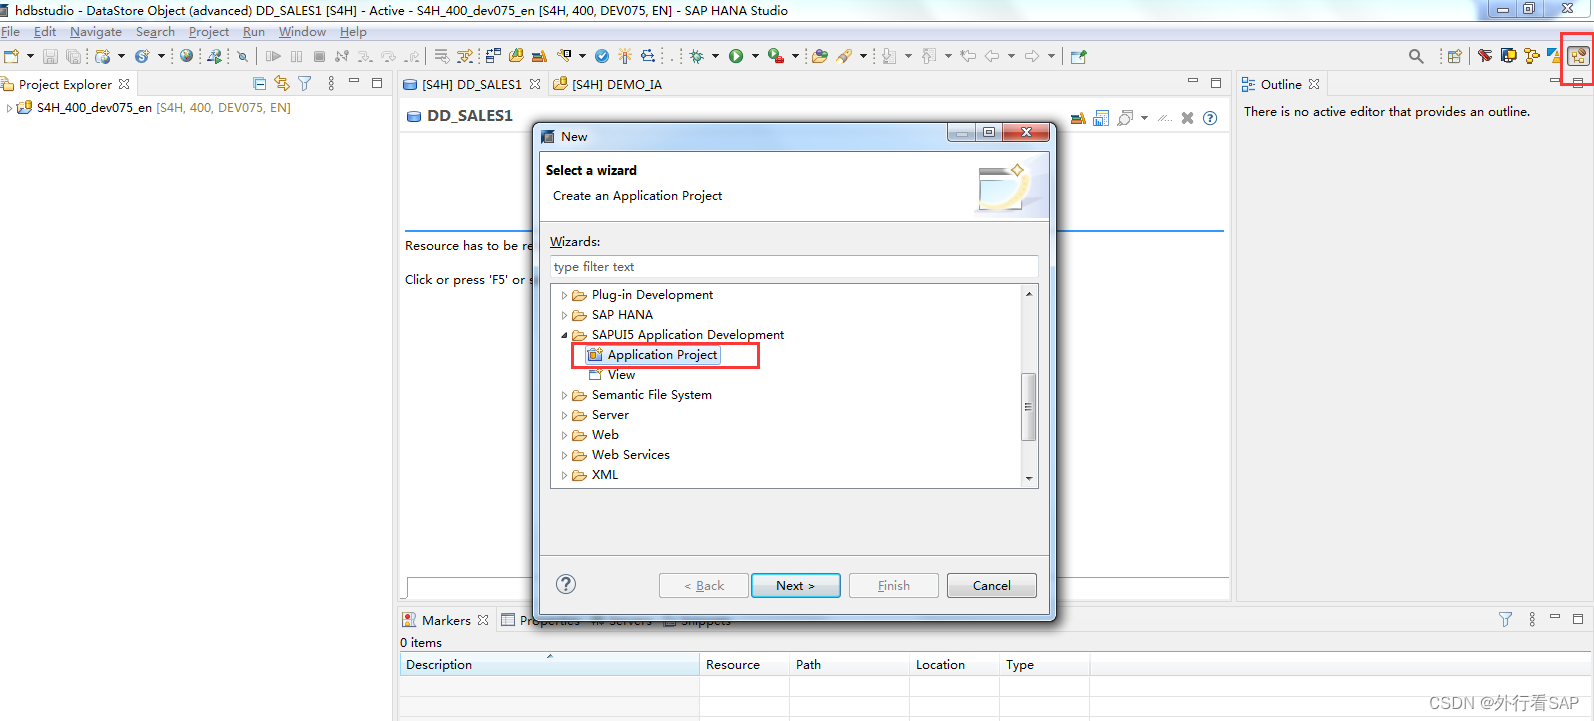Close the Outline view tab
This screenshot has width=1594, height=721.
(x=1314, y=84)
